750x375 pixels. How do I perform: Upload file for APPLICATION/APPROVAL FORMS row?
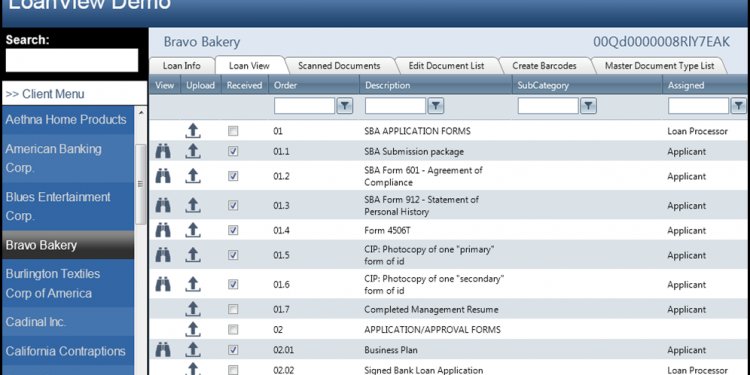(193, 329)
